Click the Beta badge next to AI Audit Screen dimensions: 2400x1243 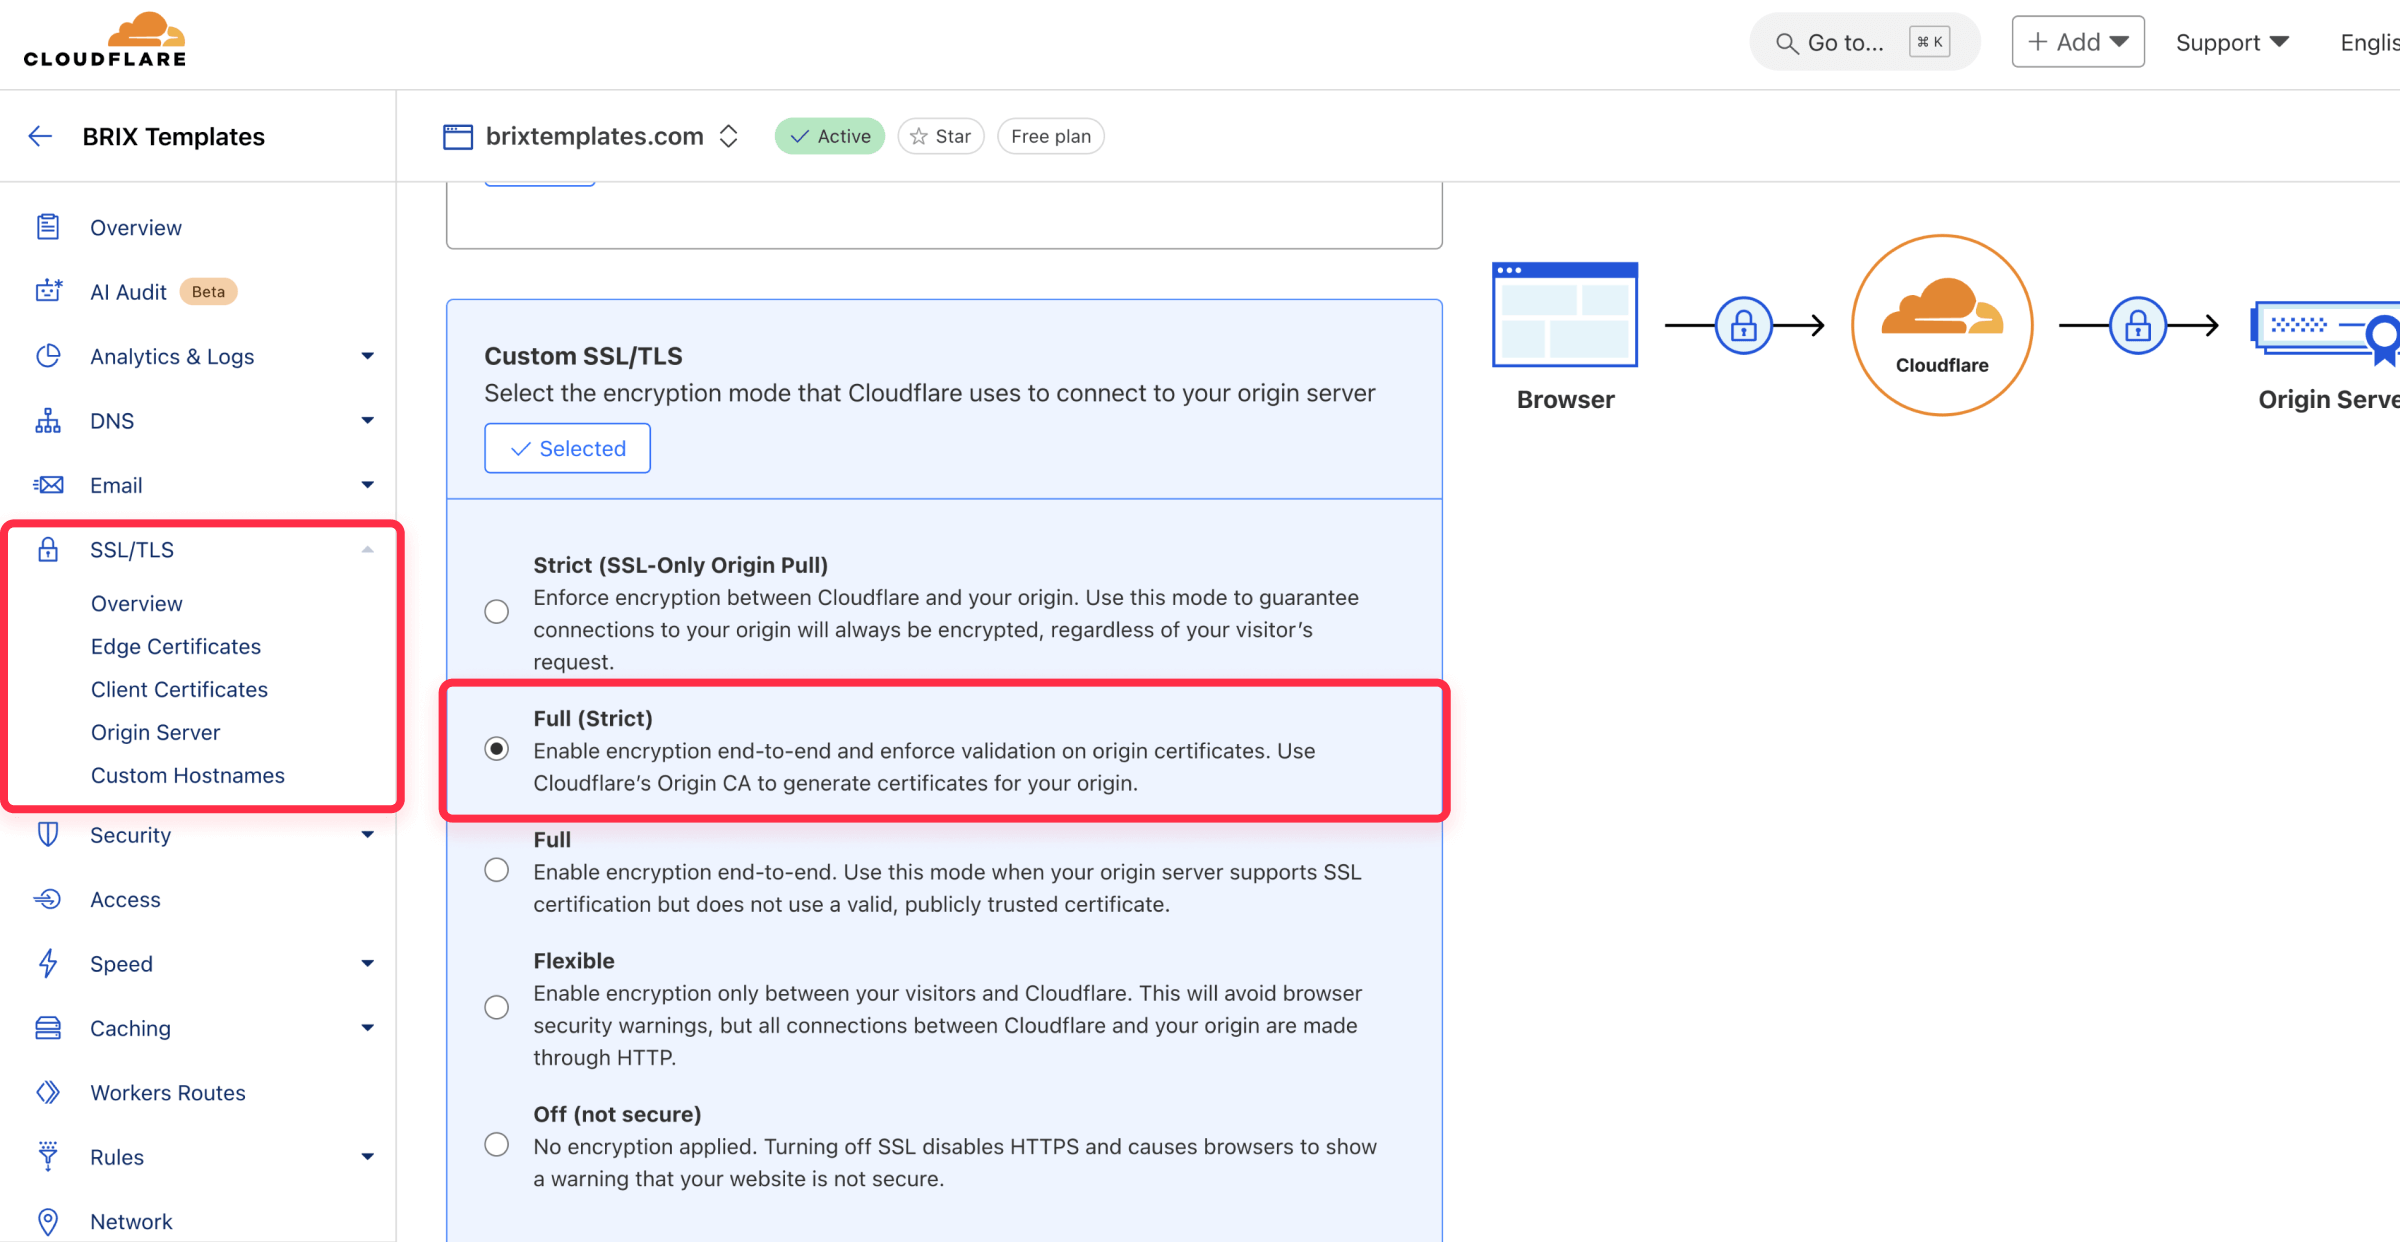pyautogui.click(x=208, y=291)
